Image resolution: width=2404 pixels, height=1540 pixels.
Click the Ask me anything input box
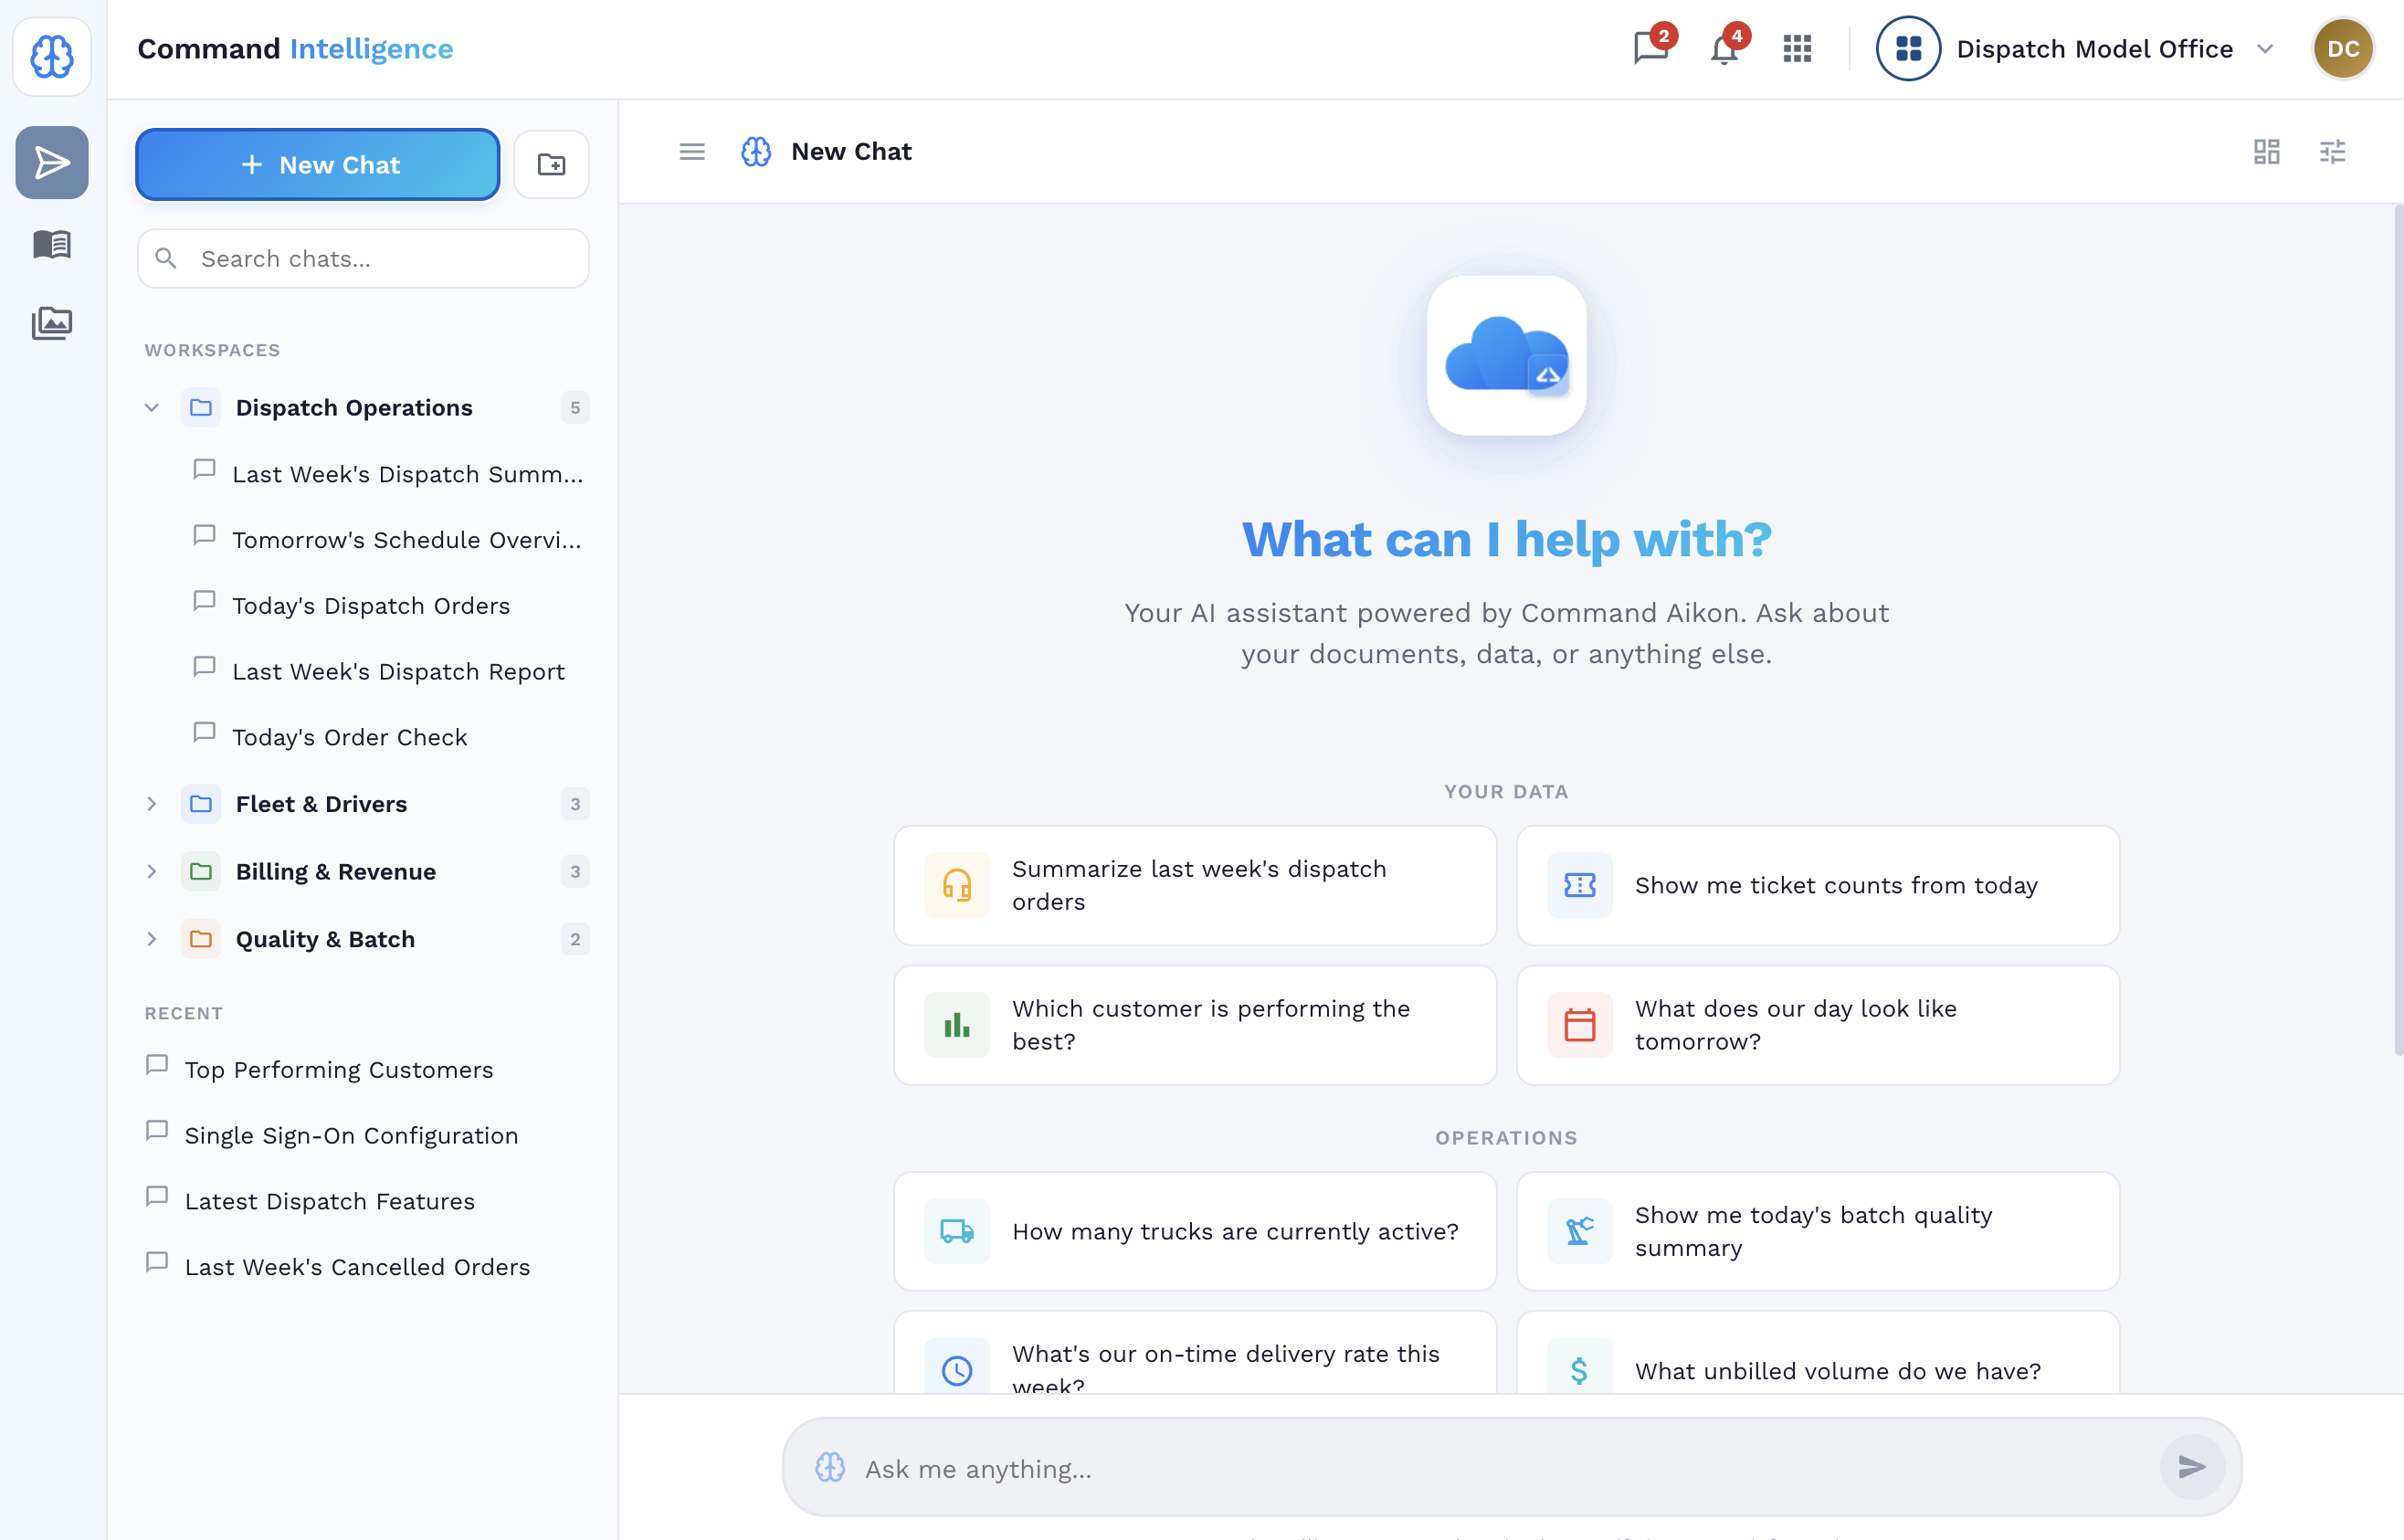[1511, 1467]
